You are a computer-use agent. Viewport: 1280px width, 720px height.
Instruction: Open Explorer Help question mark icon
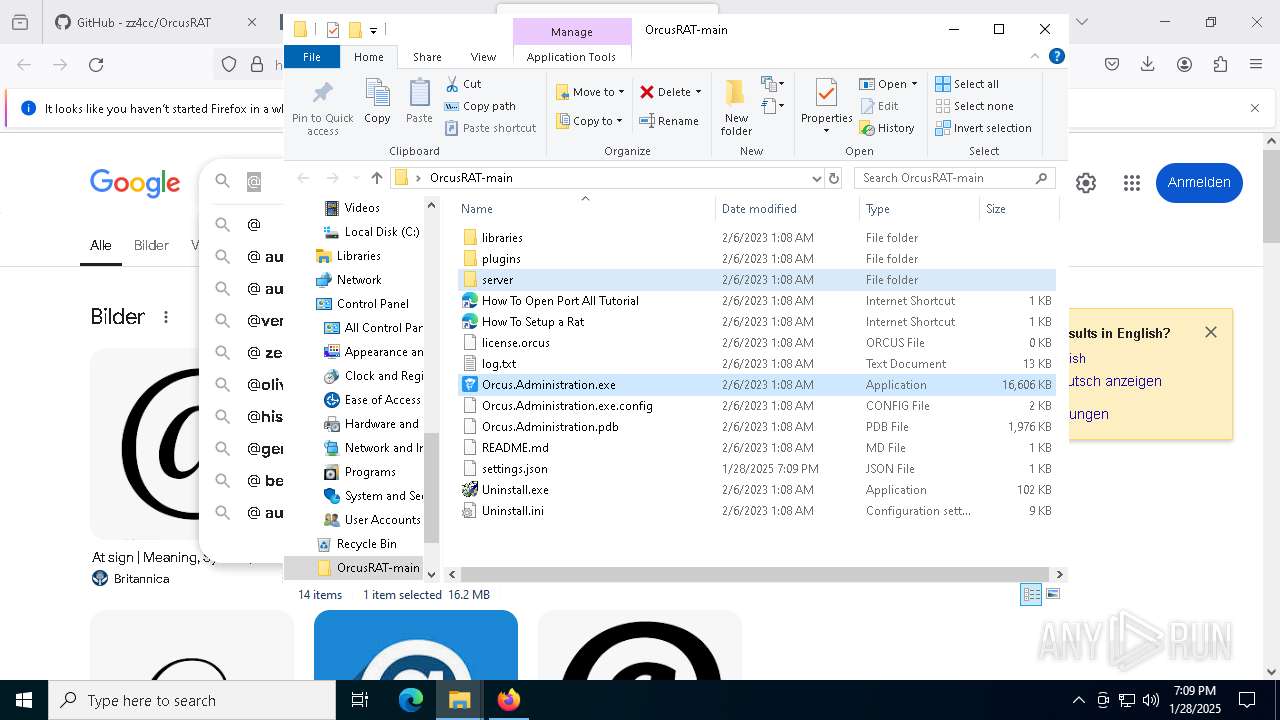pyautogui.click(x=1056, y=56)
